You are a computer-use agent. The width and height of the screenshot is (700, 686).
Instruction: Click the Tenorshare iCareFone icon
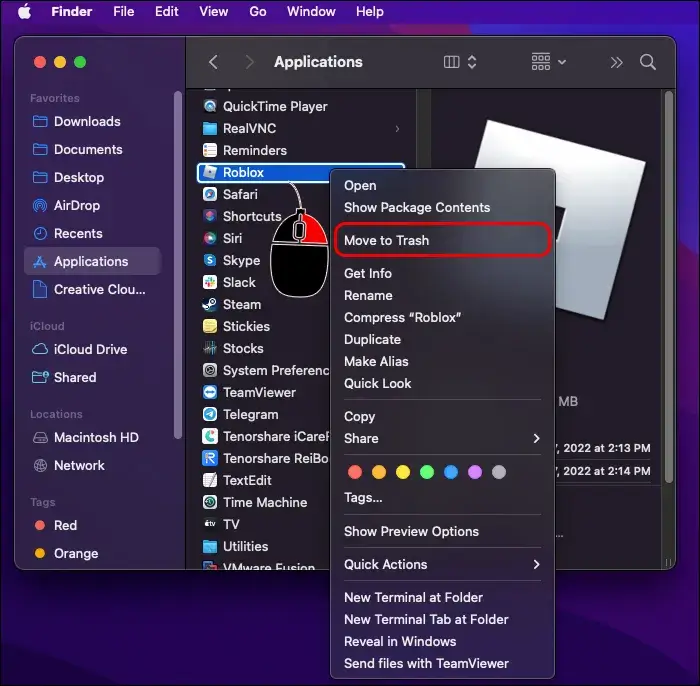click(210, 436)
